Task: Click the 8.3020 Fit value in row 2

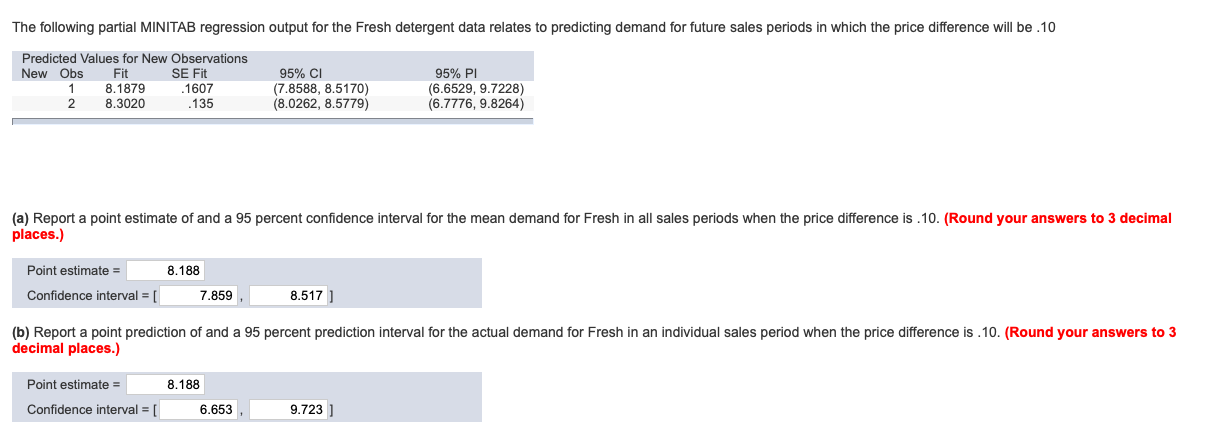Action: point(125,102)
